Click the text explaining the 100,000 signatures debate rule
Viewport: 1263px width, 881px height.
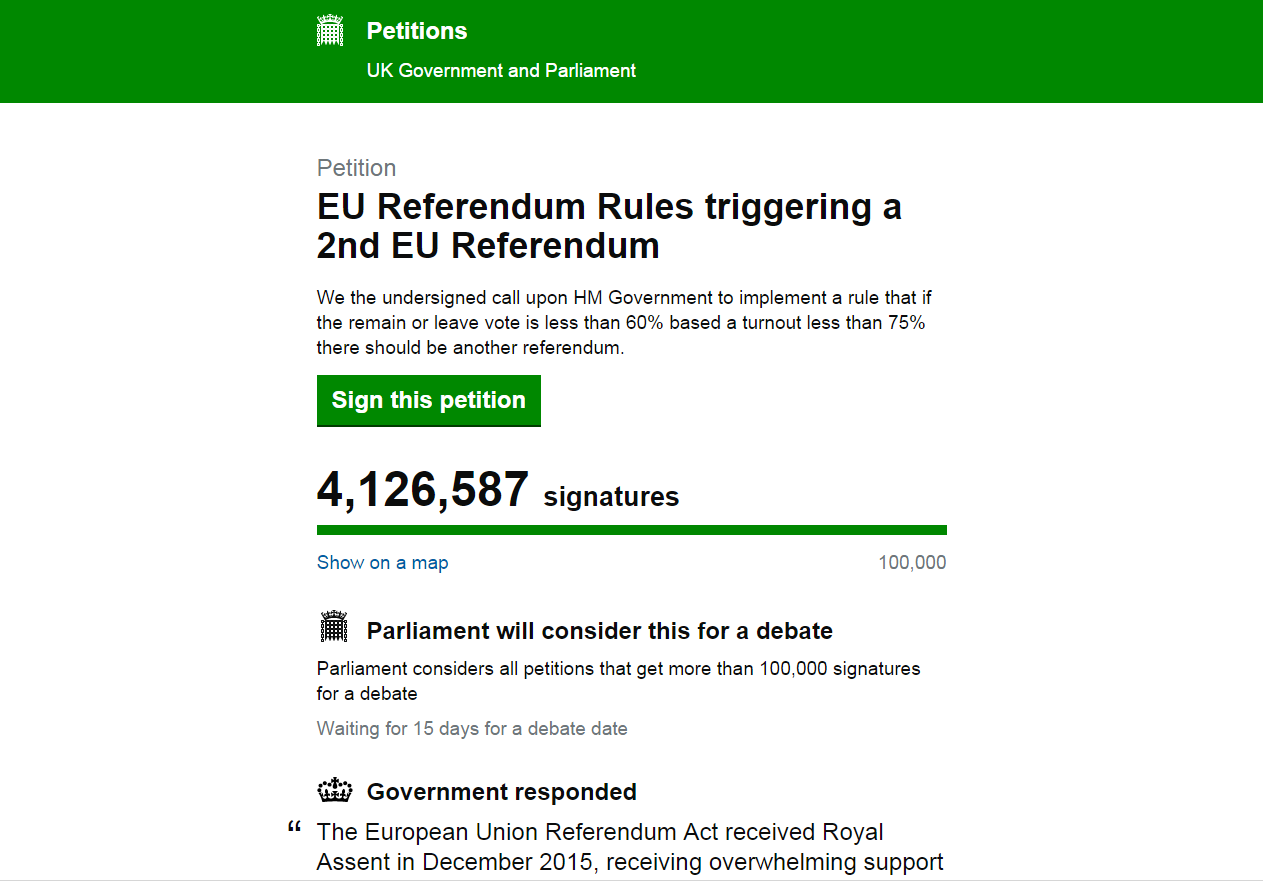[618, 680]
